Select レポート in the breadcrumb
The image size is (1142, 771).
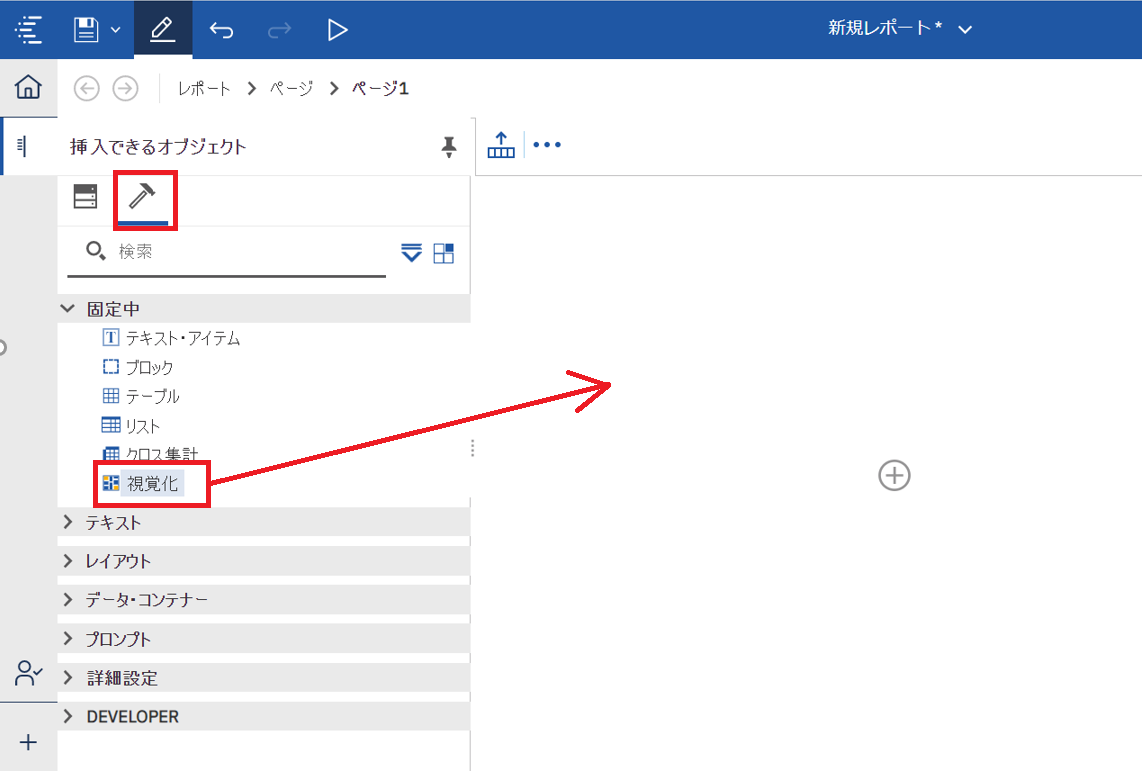[x=204, y=89]
